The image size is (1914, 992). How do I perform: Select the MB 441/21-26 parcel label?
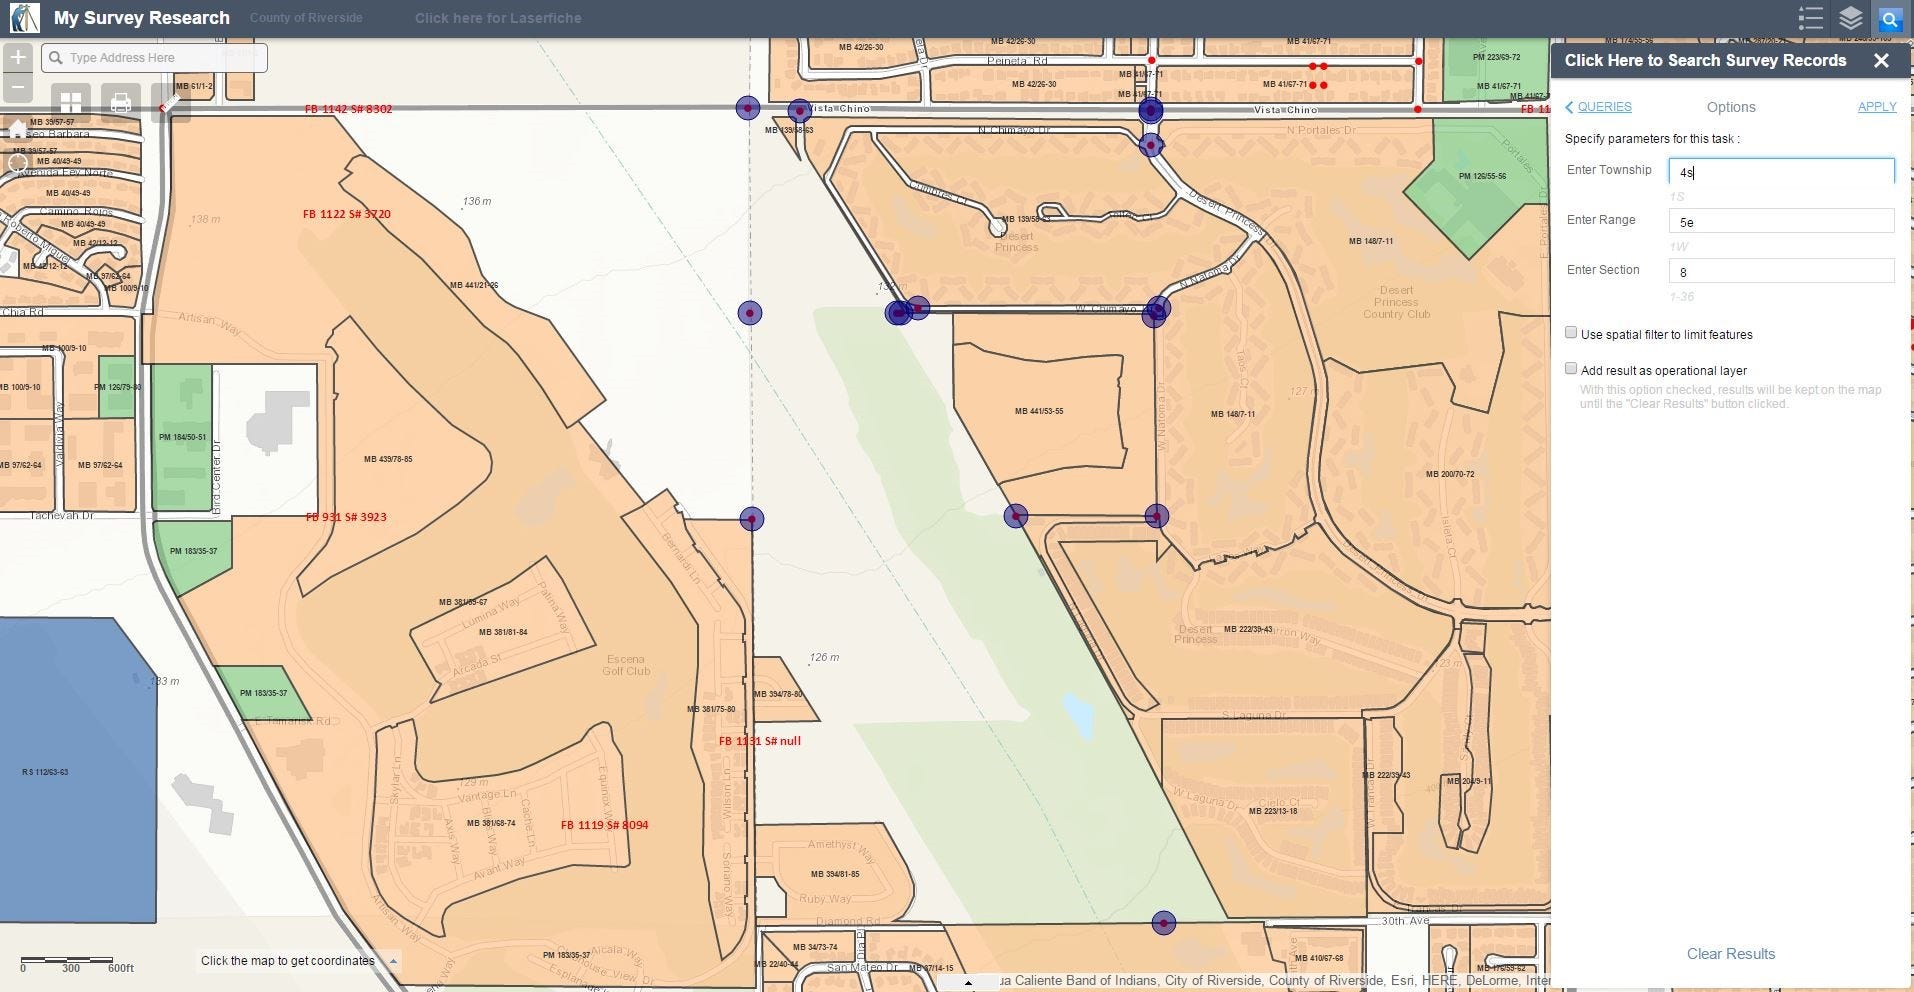[474, 285]
